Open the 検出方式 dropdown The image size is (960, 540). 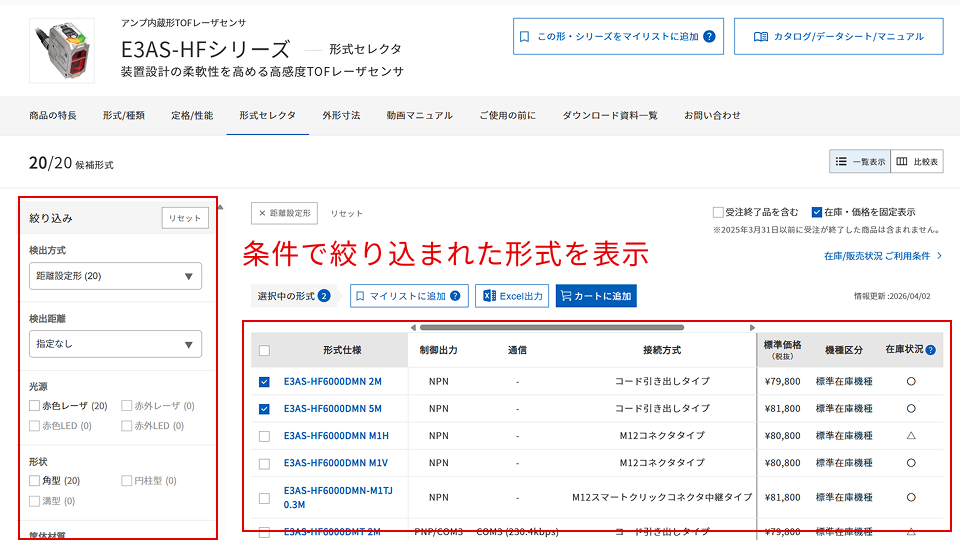pyautogui.click(x=115, y=276)
